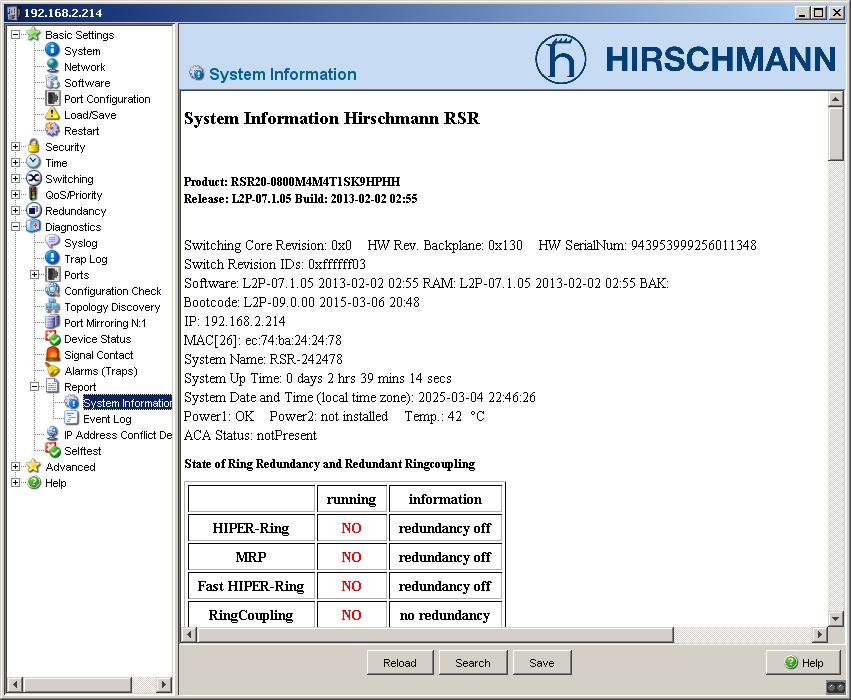The height and width of the screenshot is (700, 851).
Task: Expand the Switching tree node
Action: tap(15, 179)
